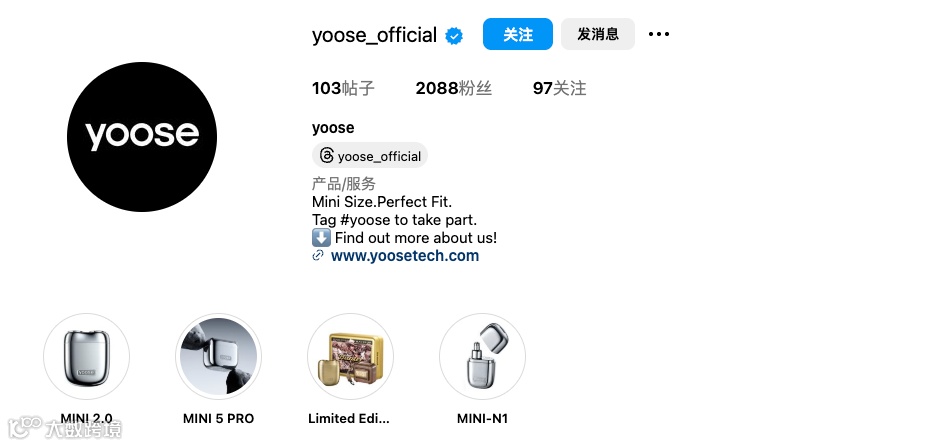Select the yoose_official username heading
Screen dimensions: 932x446
(x=374, y=35)
